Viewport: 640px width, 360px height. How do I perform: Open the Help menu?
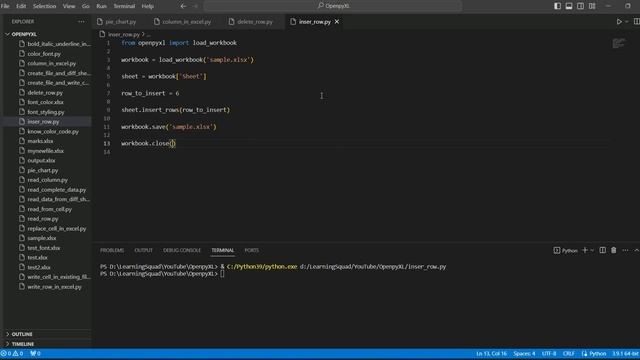[147, 6]
